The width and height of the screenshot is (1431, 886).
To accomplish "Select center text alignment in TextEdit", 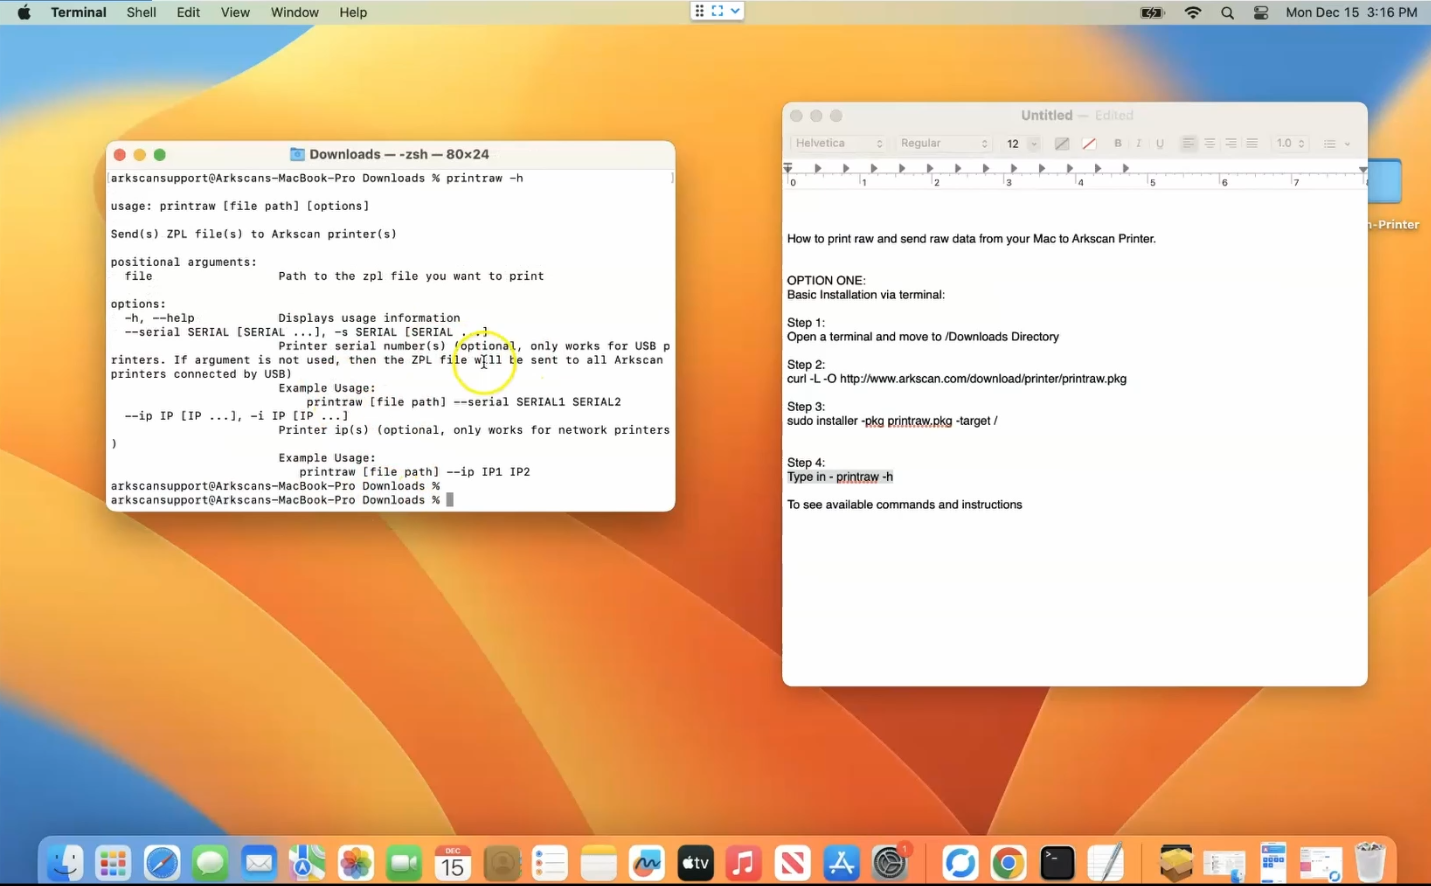I will click(x=1210, y=143).
